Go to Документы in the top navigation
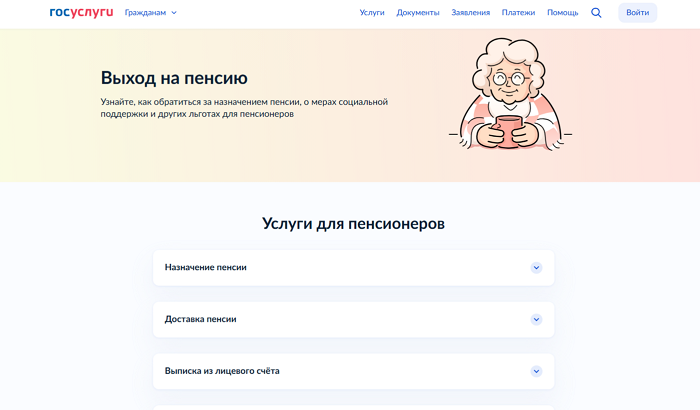 click(417, 13)
